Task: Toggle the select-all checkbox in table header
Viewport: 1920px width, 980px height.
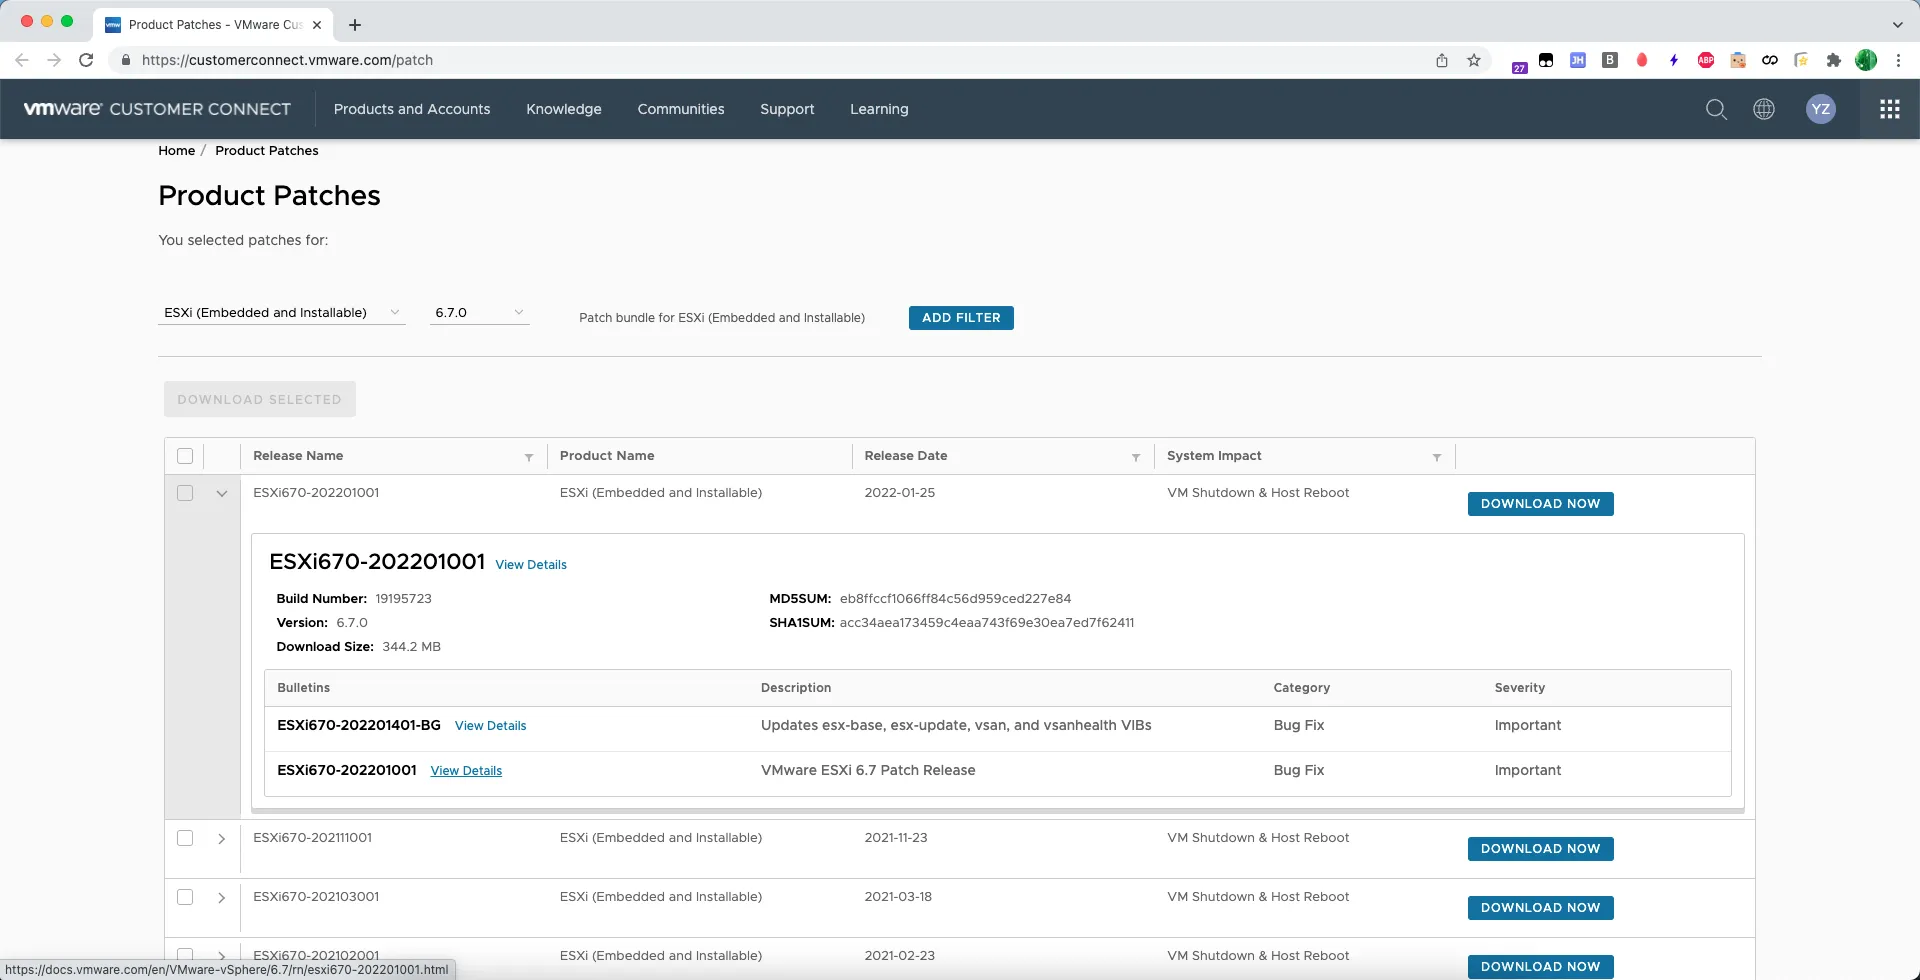Action: (185, 456)
